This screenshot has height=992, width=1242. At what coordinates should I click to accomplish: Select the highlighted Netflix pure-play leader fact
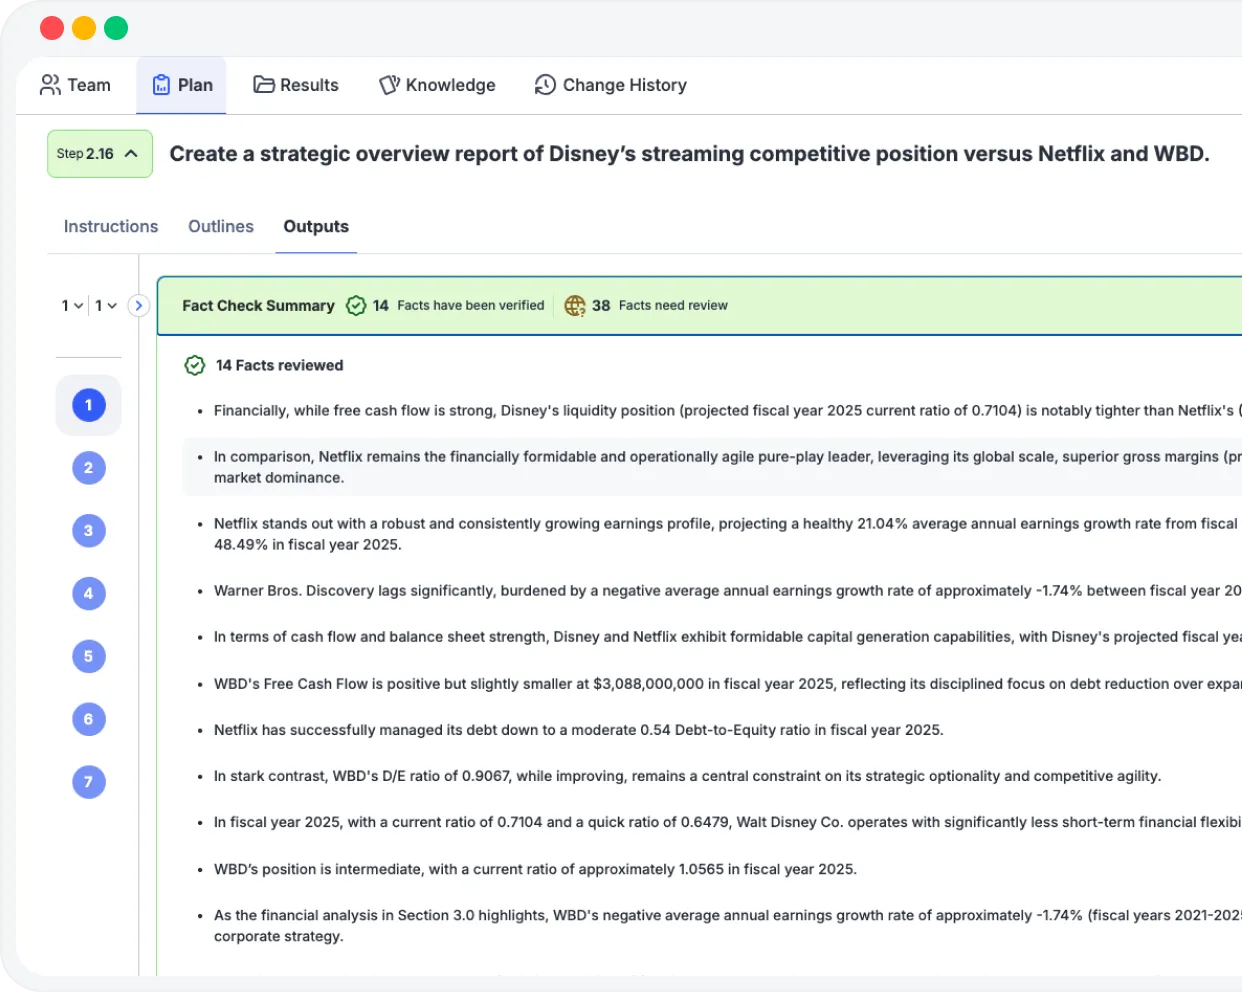tap(712, 467)
